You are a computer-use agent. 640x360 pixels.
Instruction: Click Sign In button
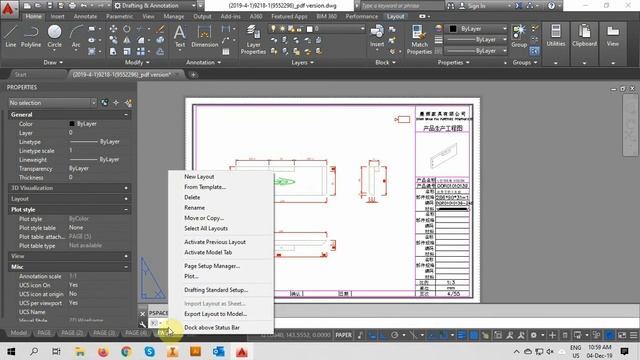[x=473, y=6]
